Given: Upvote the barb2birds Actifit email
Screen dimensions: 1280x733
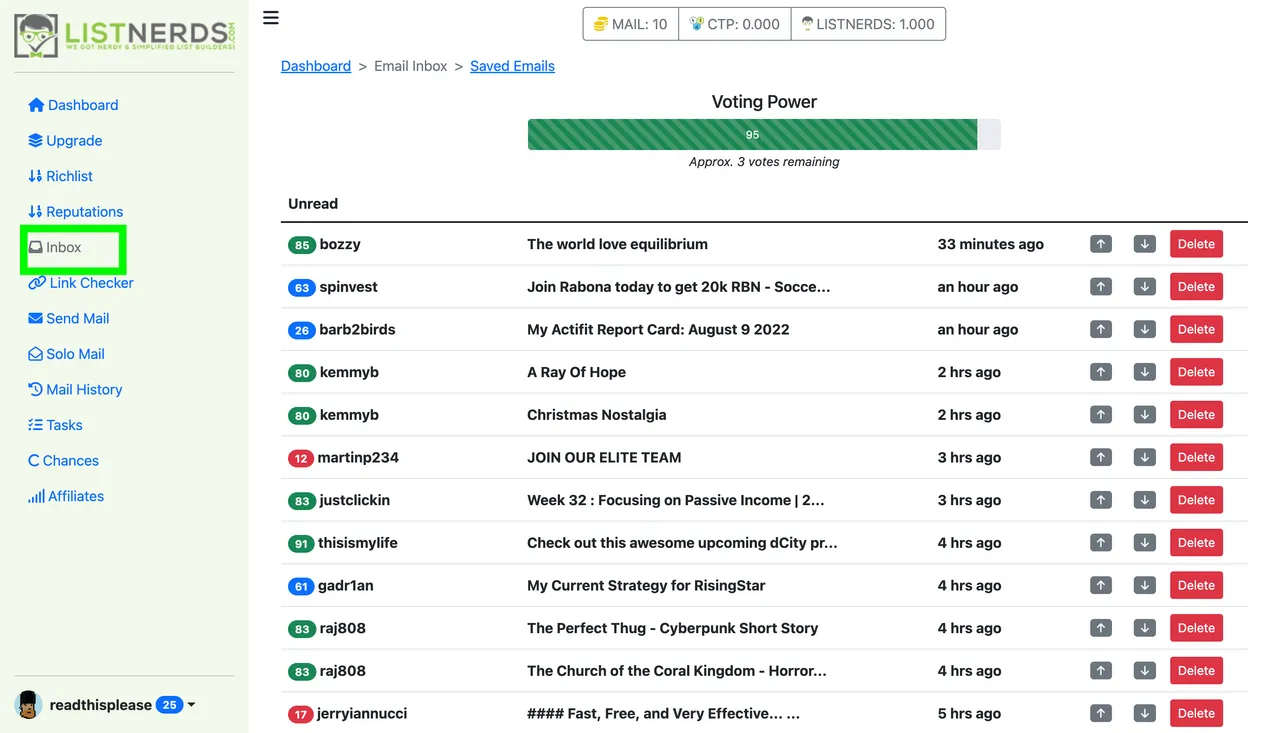Looking at the screenshot, I should point(1101,329).
